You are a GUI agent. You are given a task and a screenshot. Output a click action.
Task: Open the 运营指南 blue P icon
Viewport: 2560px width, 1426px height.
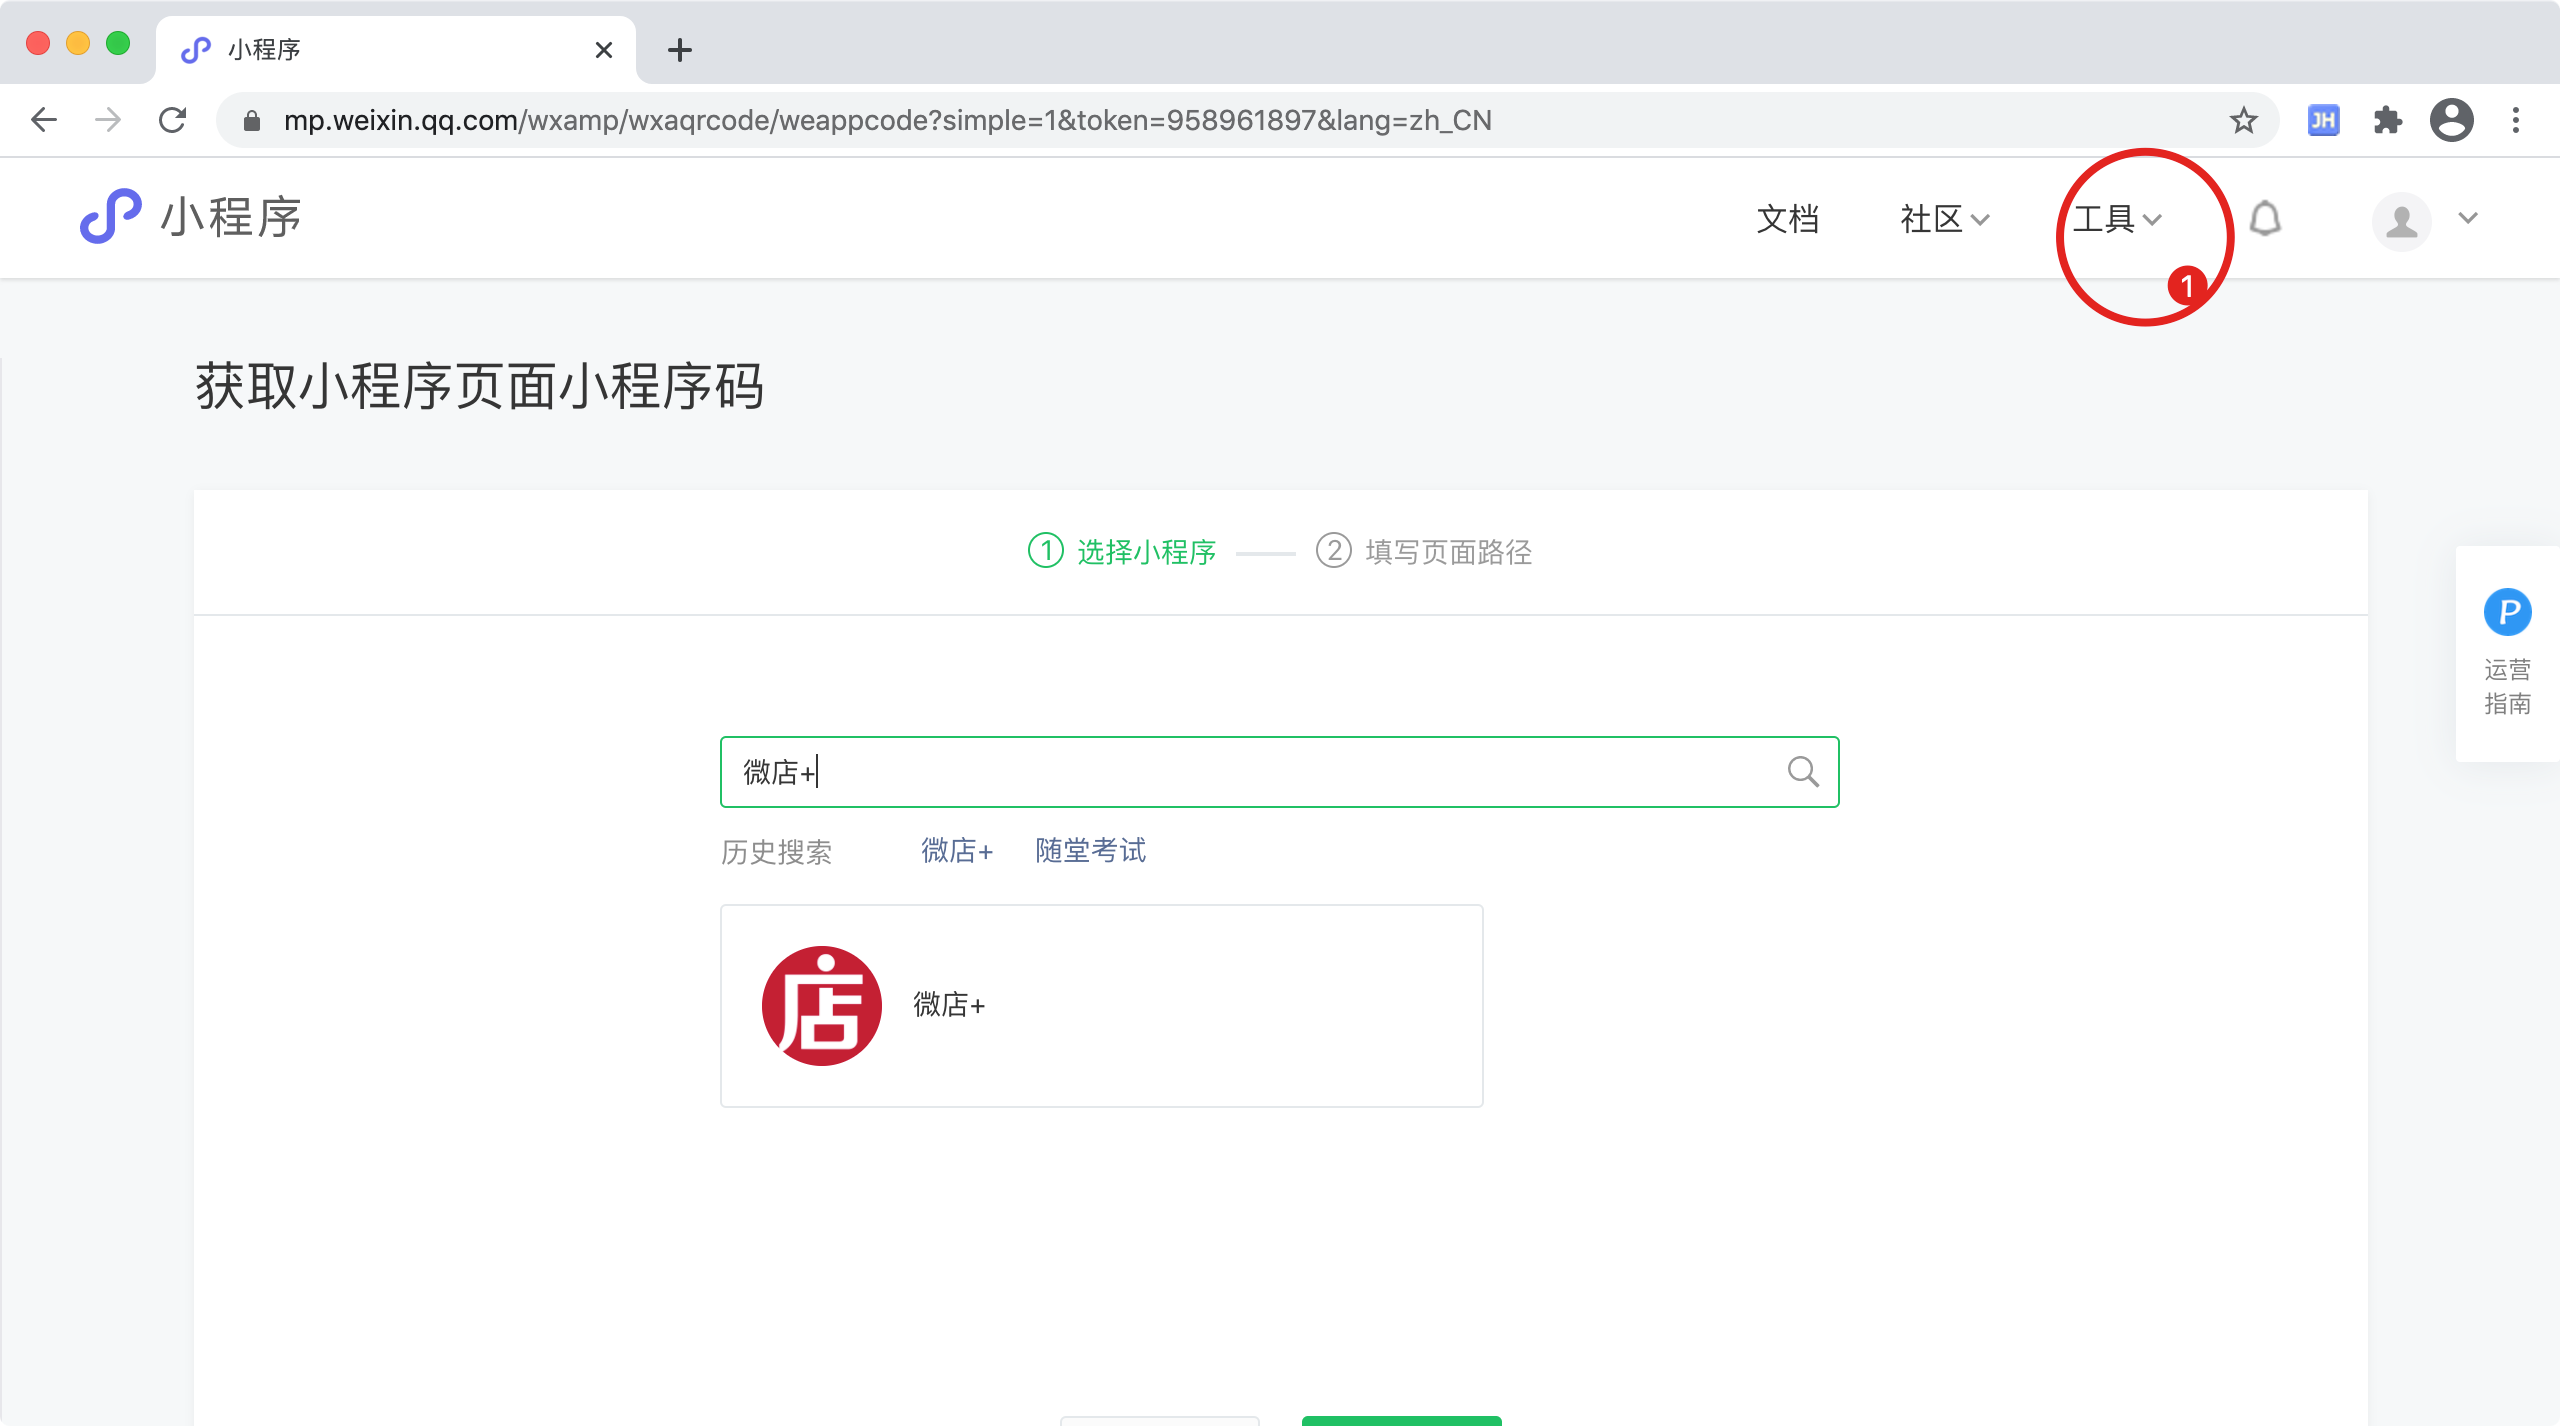coord(2507,612)
